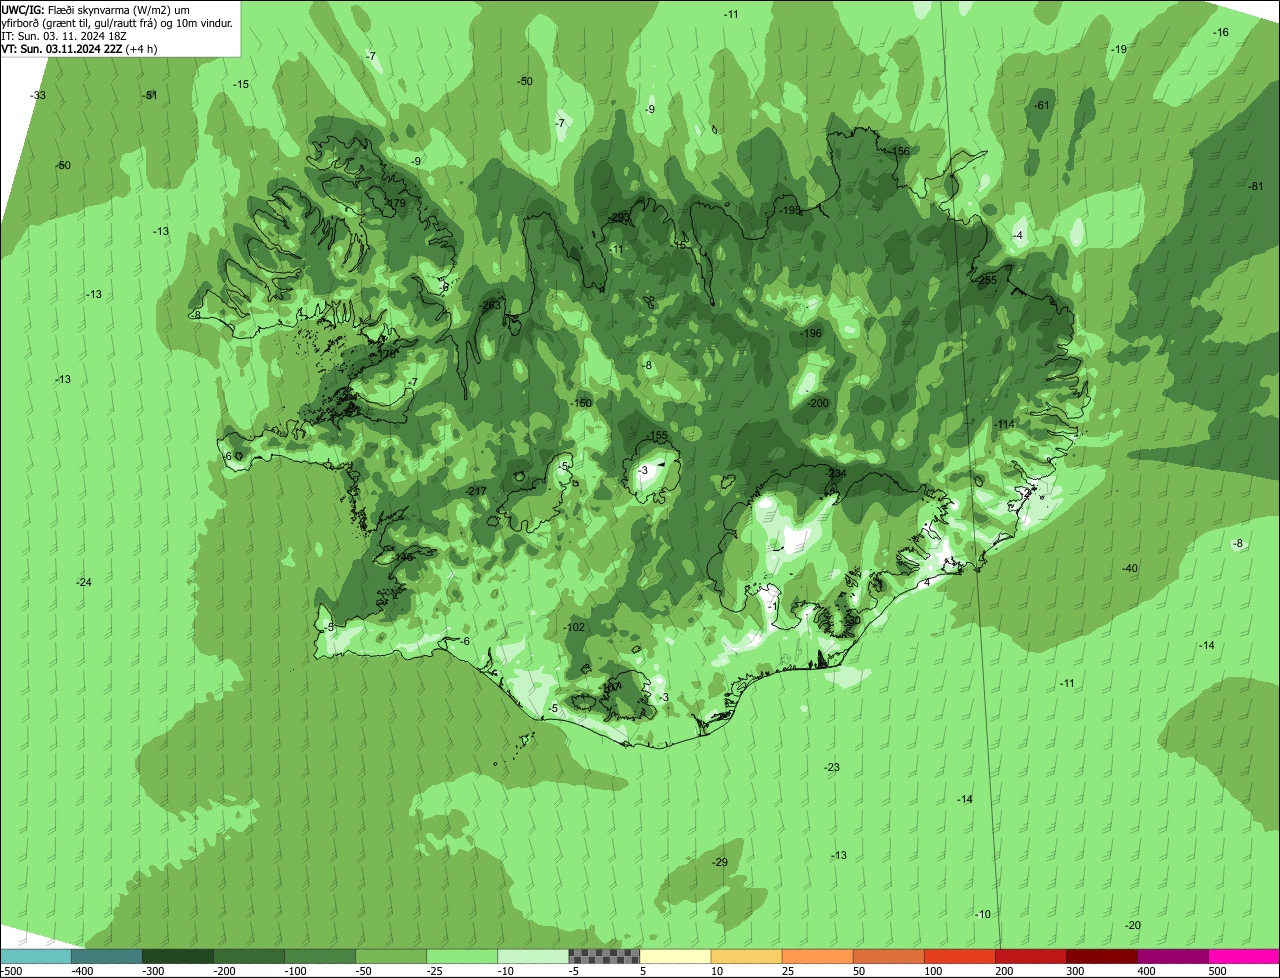Viewport: 1280px width, 978px height.
Task: Click the -20 value in the southeast corner
Action: pyautogui.click(x=1133, y=925)
